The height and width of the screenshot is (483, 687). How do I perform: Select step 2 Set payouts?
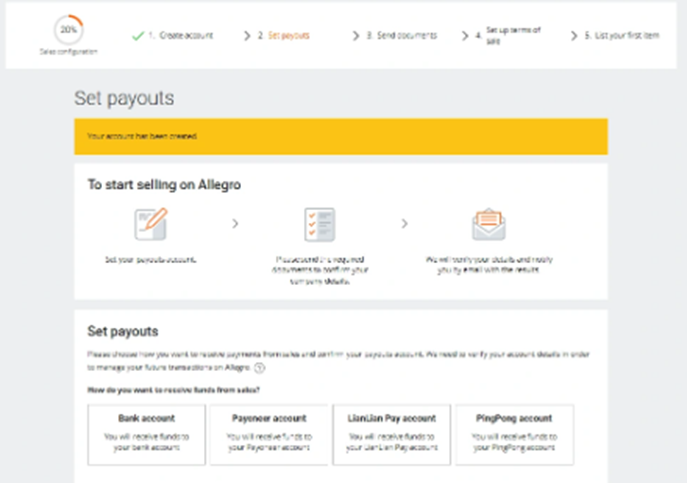pos(283,36)
